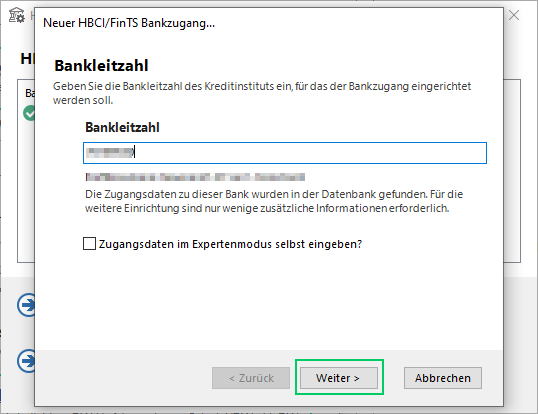Viewport: 538px width, 414px height.
Task: Close the background window with the X
Action: pyautogui.click(x=514, y=15)
